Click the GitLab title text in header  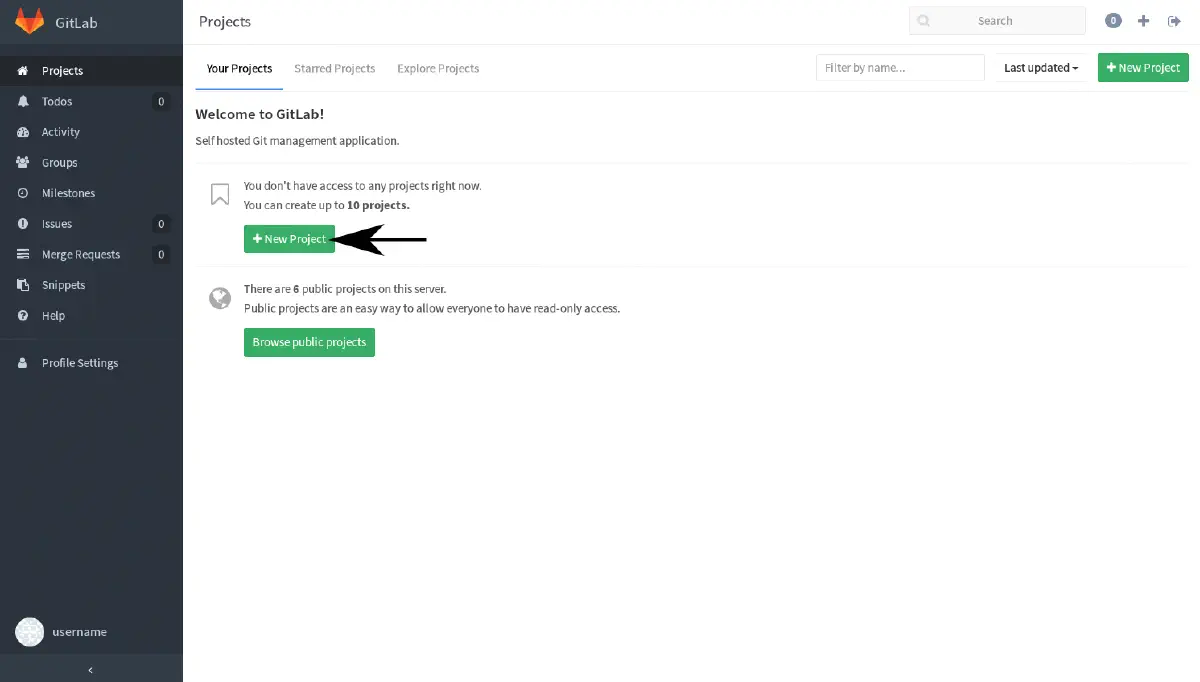[x=76, y=21]
